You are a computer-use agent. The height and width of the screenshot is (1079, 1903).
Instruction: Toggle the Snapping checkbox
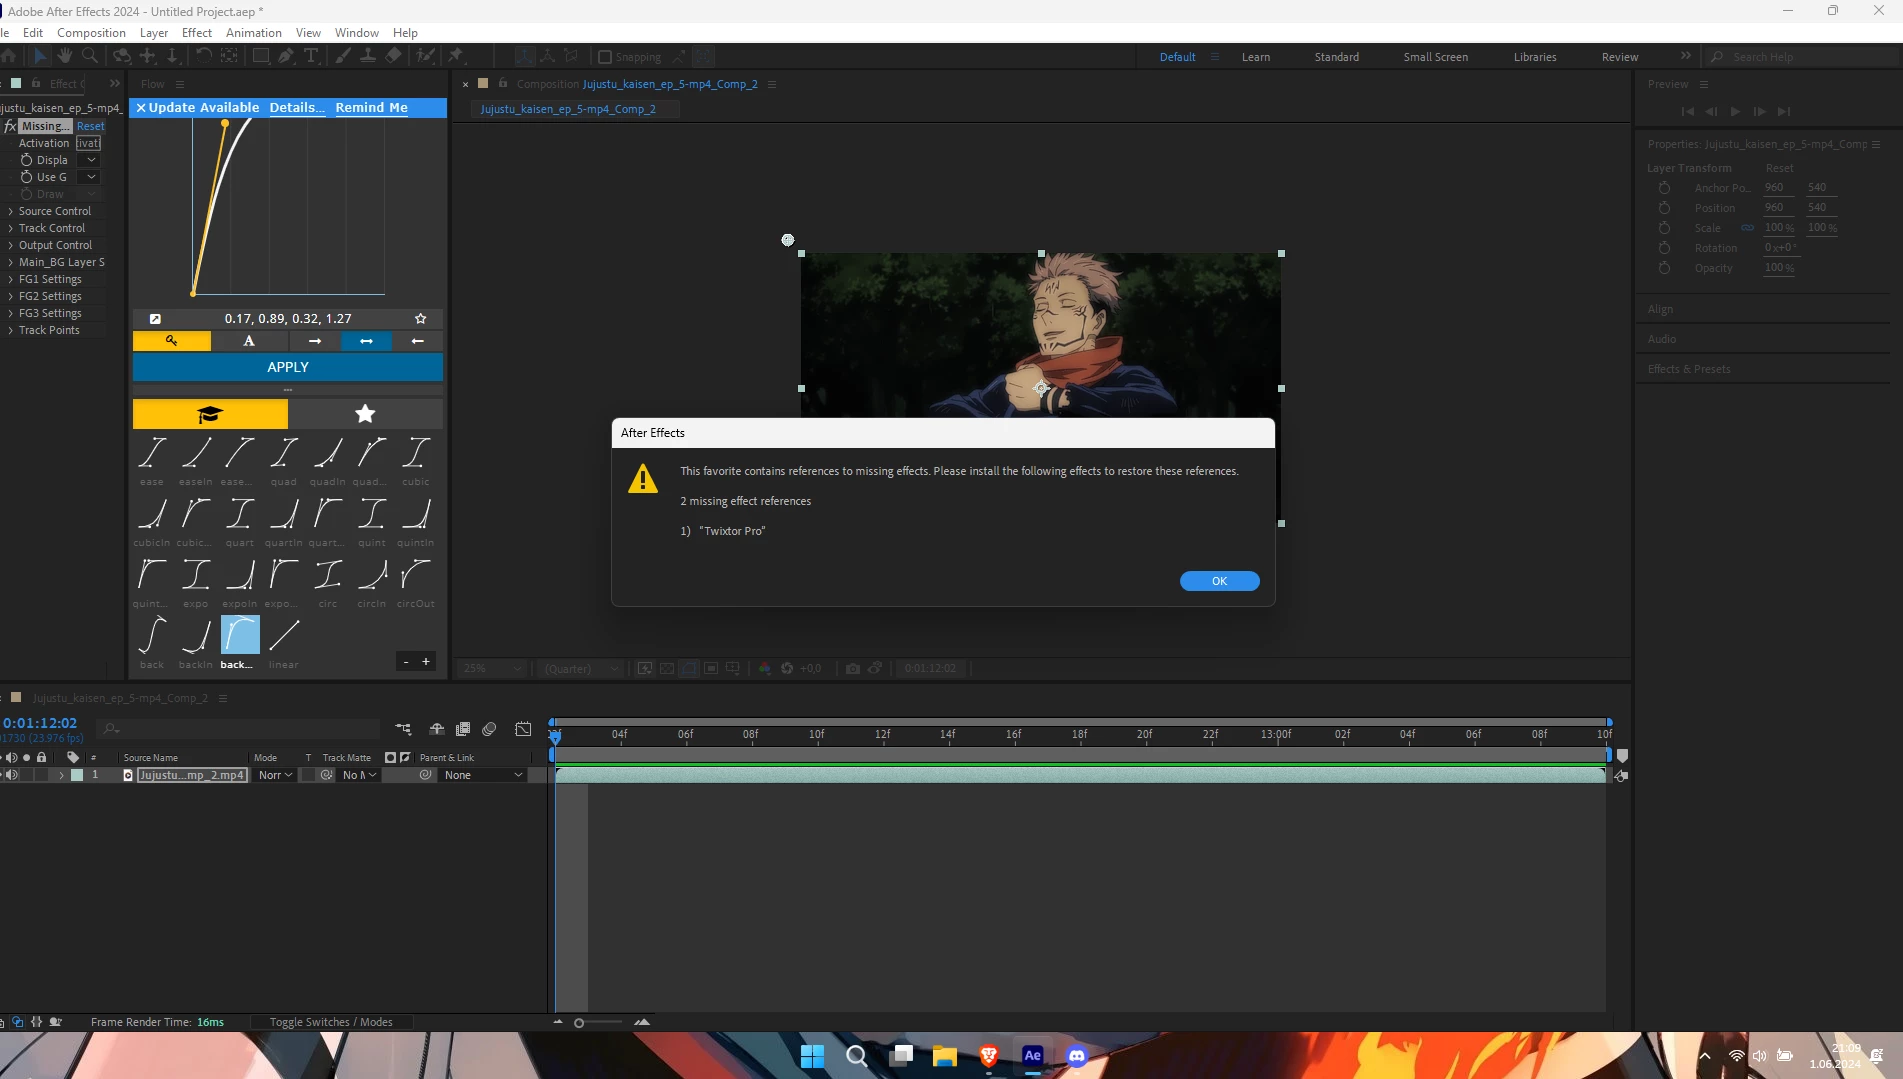tap(605, 57)
